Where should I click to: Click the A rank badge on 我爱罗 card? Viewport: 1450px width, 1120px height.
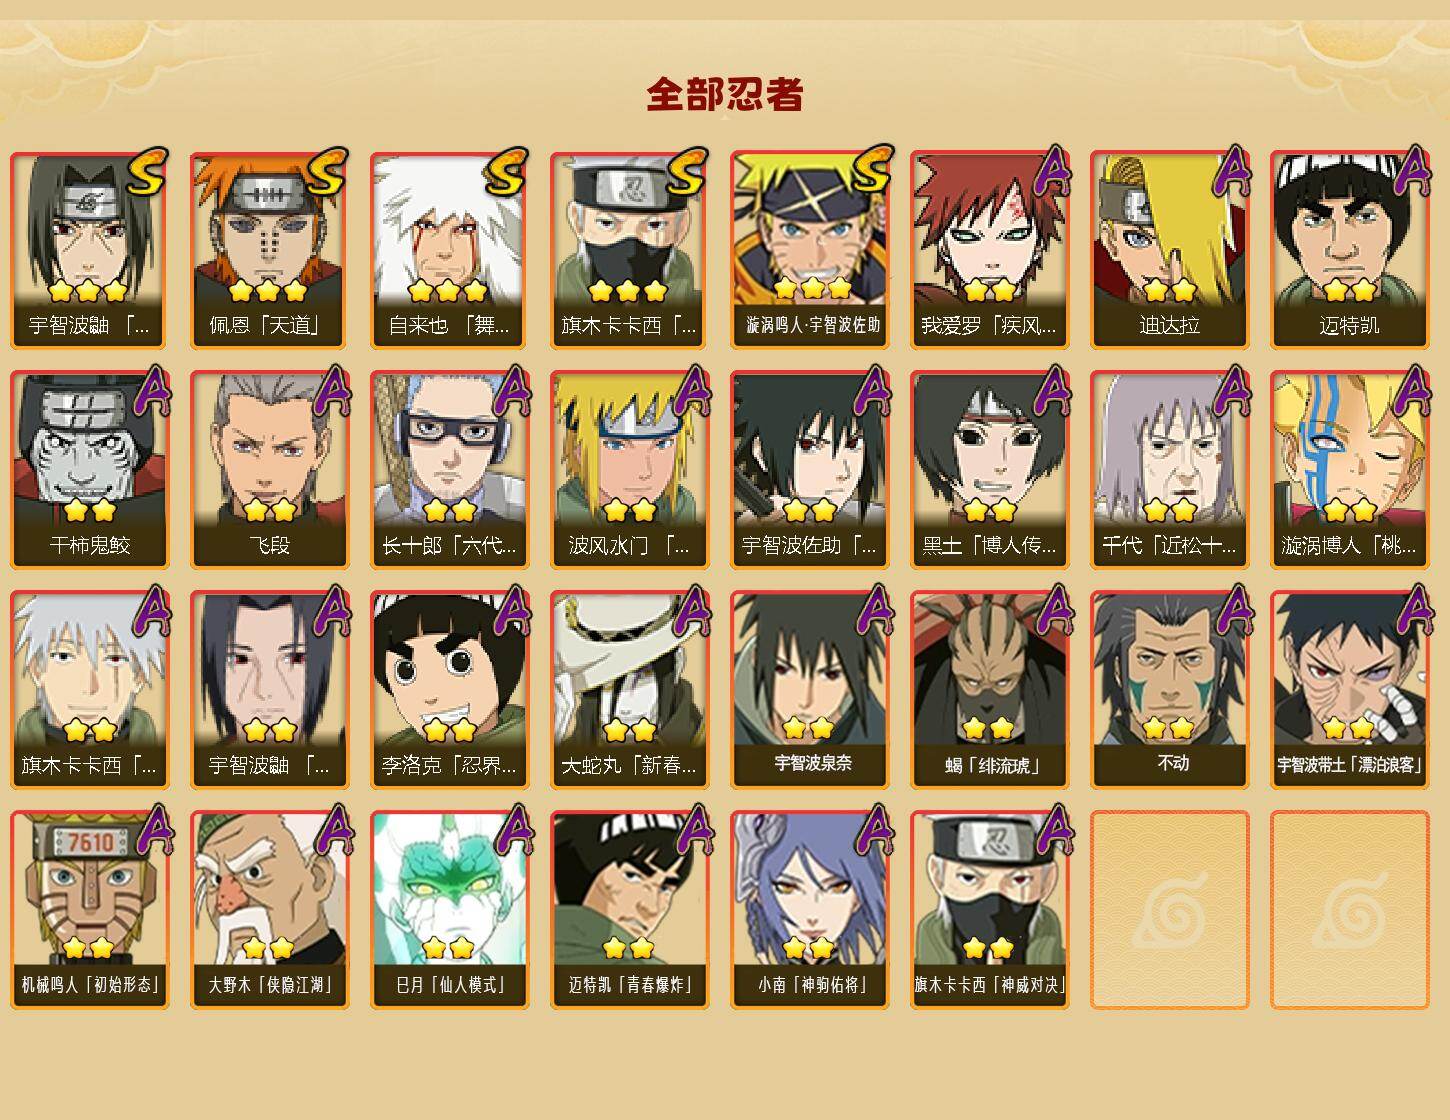tap(1051, 172)
